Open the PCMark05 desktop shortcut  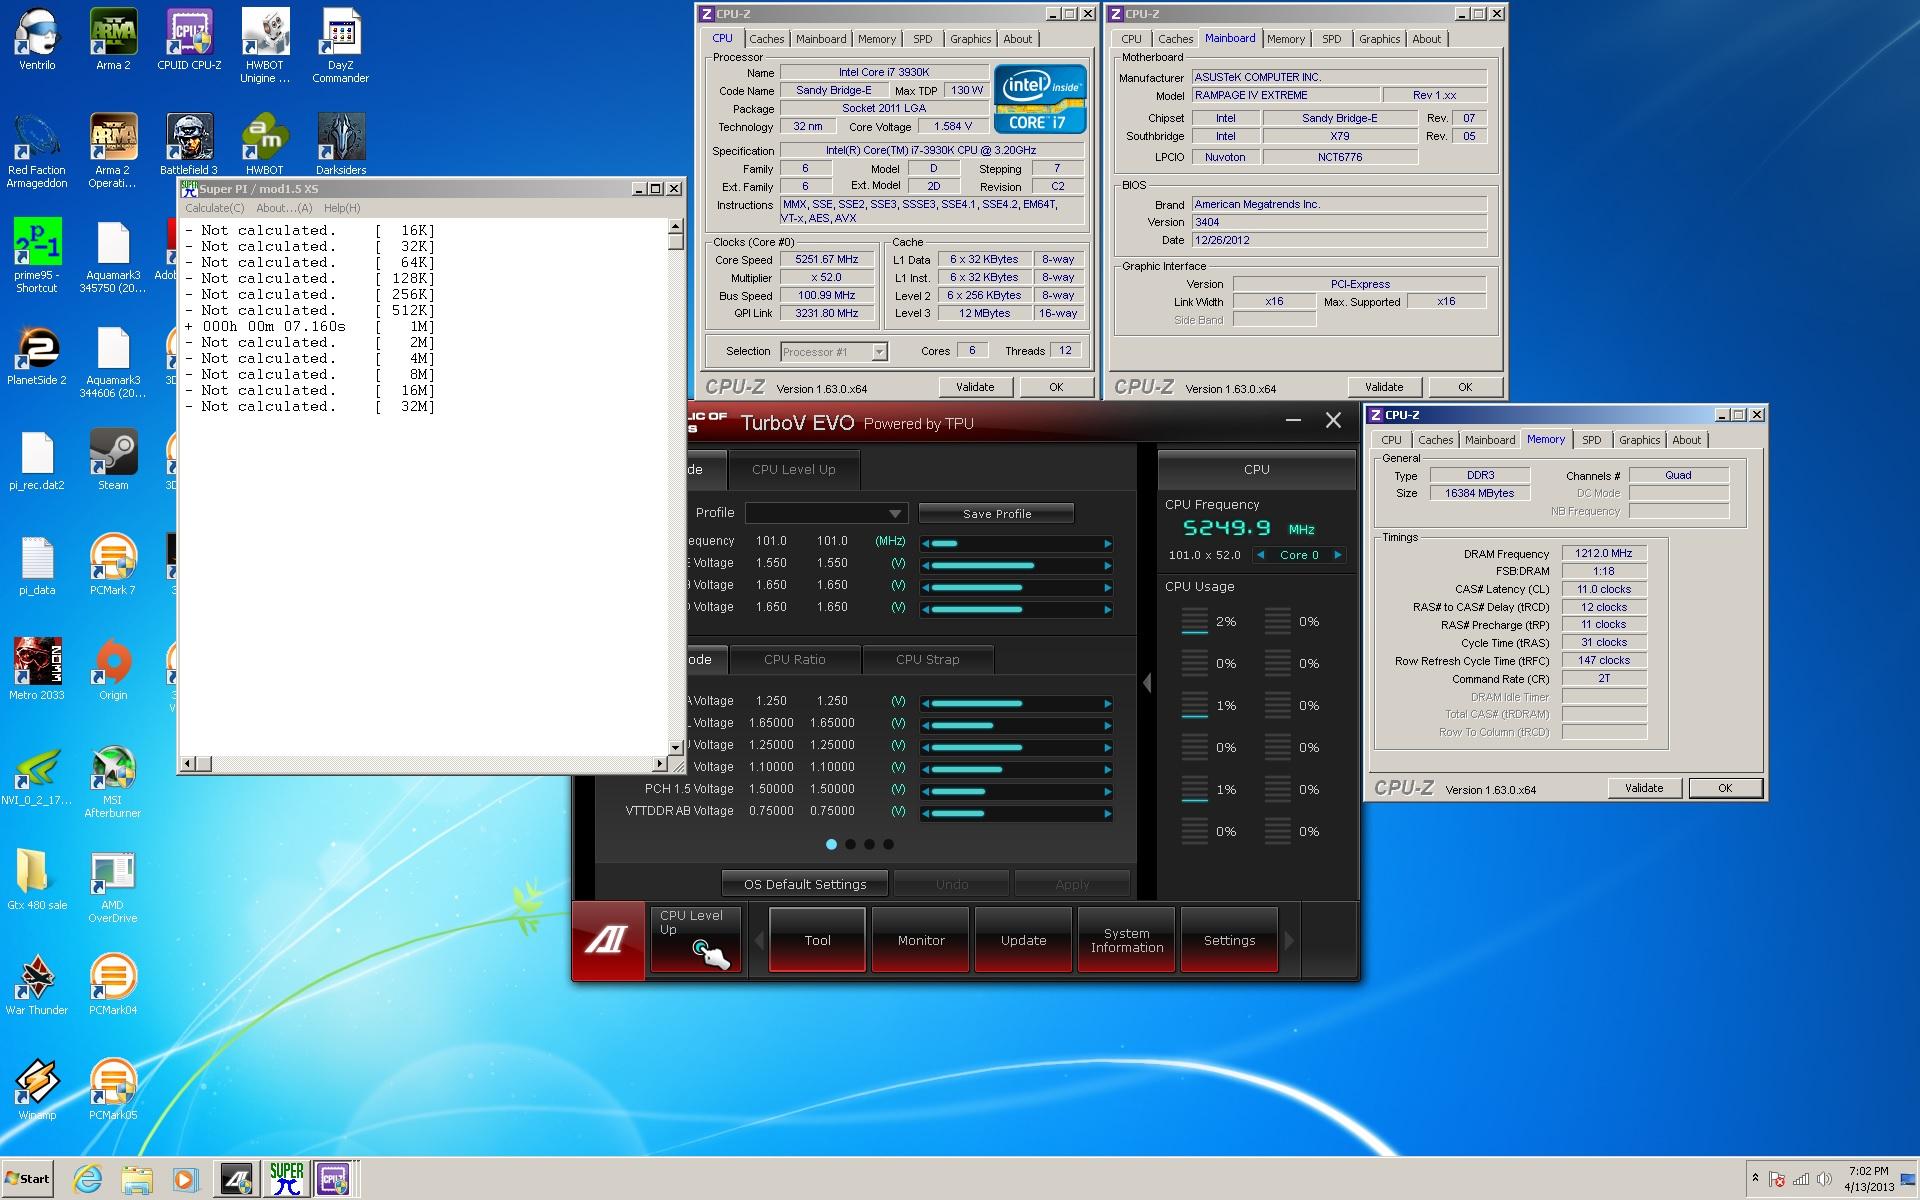point(113,1090)
